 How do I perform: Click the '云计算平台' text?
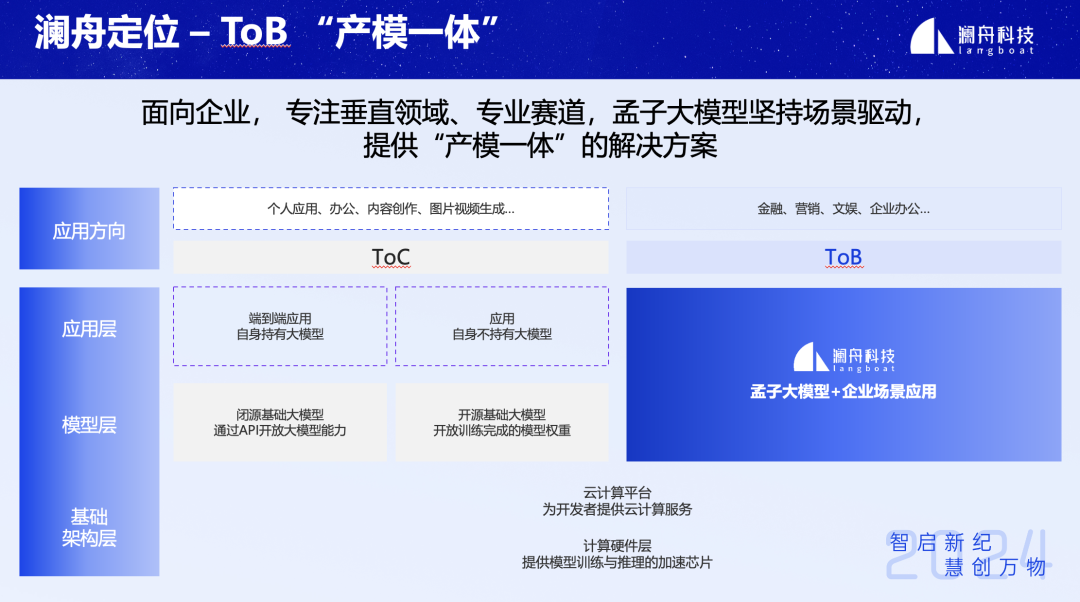click(x=617, y=492)
